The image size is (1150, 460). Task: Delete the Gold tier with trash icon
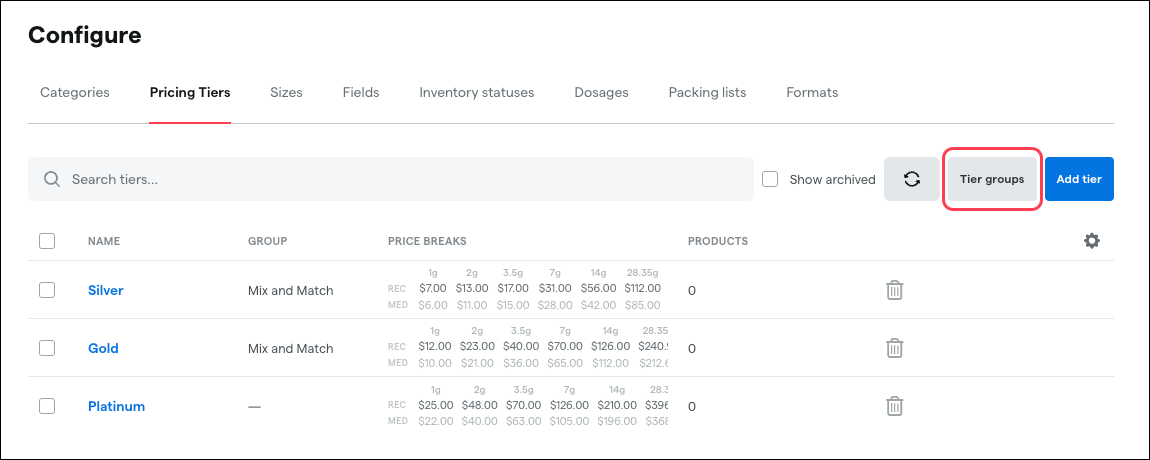(894, 348)
